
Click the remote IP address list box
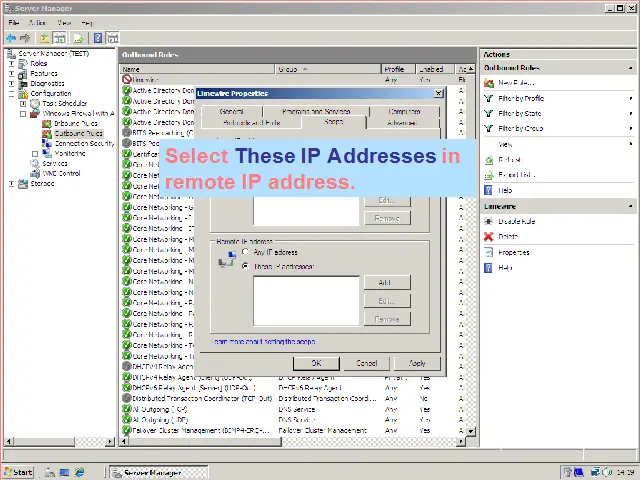306,301
